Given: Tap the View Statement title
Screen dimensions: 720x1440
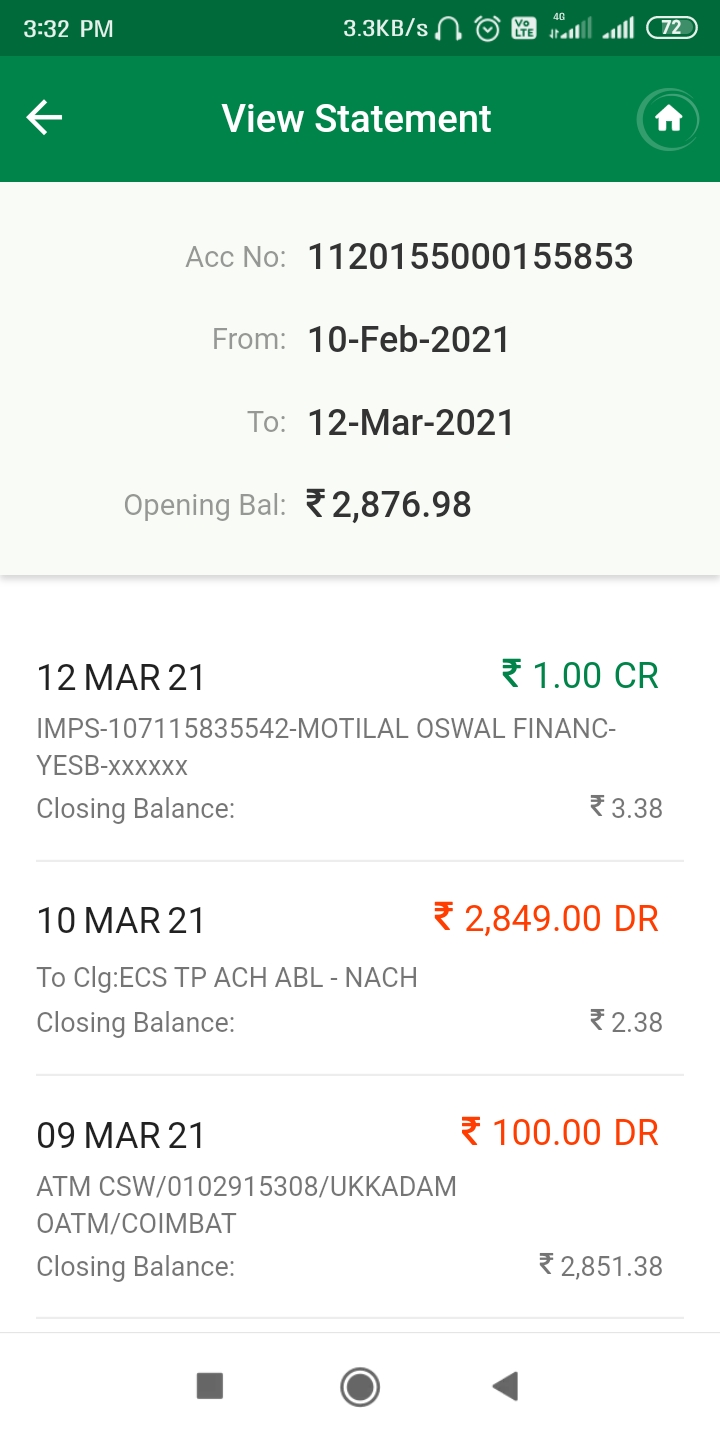Looking at the screenshot, I should (357, 118).
